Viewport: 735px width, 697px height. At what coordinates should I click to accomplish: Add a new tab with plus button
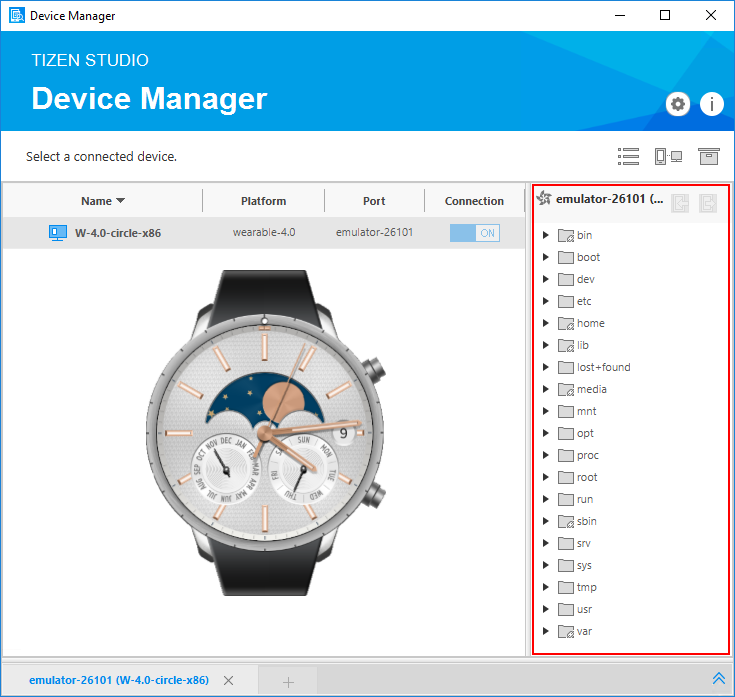tap(288, 681)
